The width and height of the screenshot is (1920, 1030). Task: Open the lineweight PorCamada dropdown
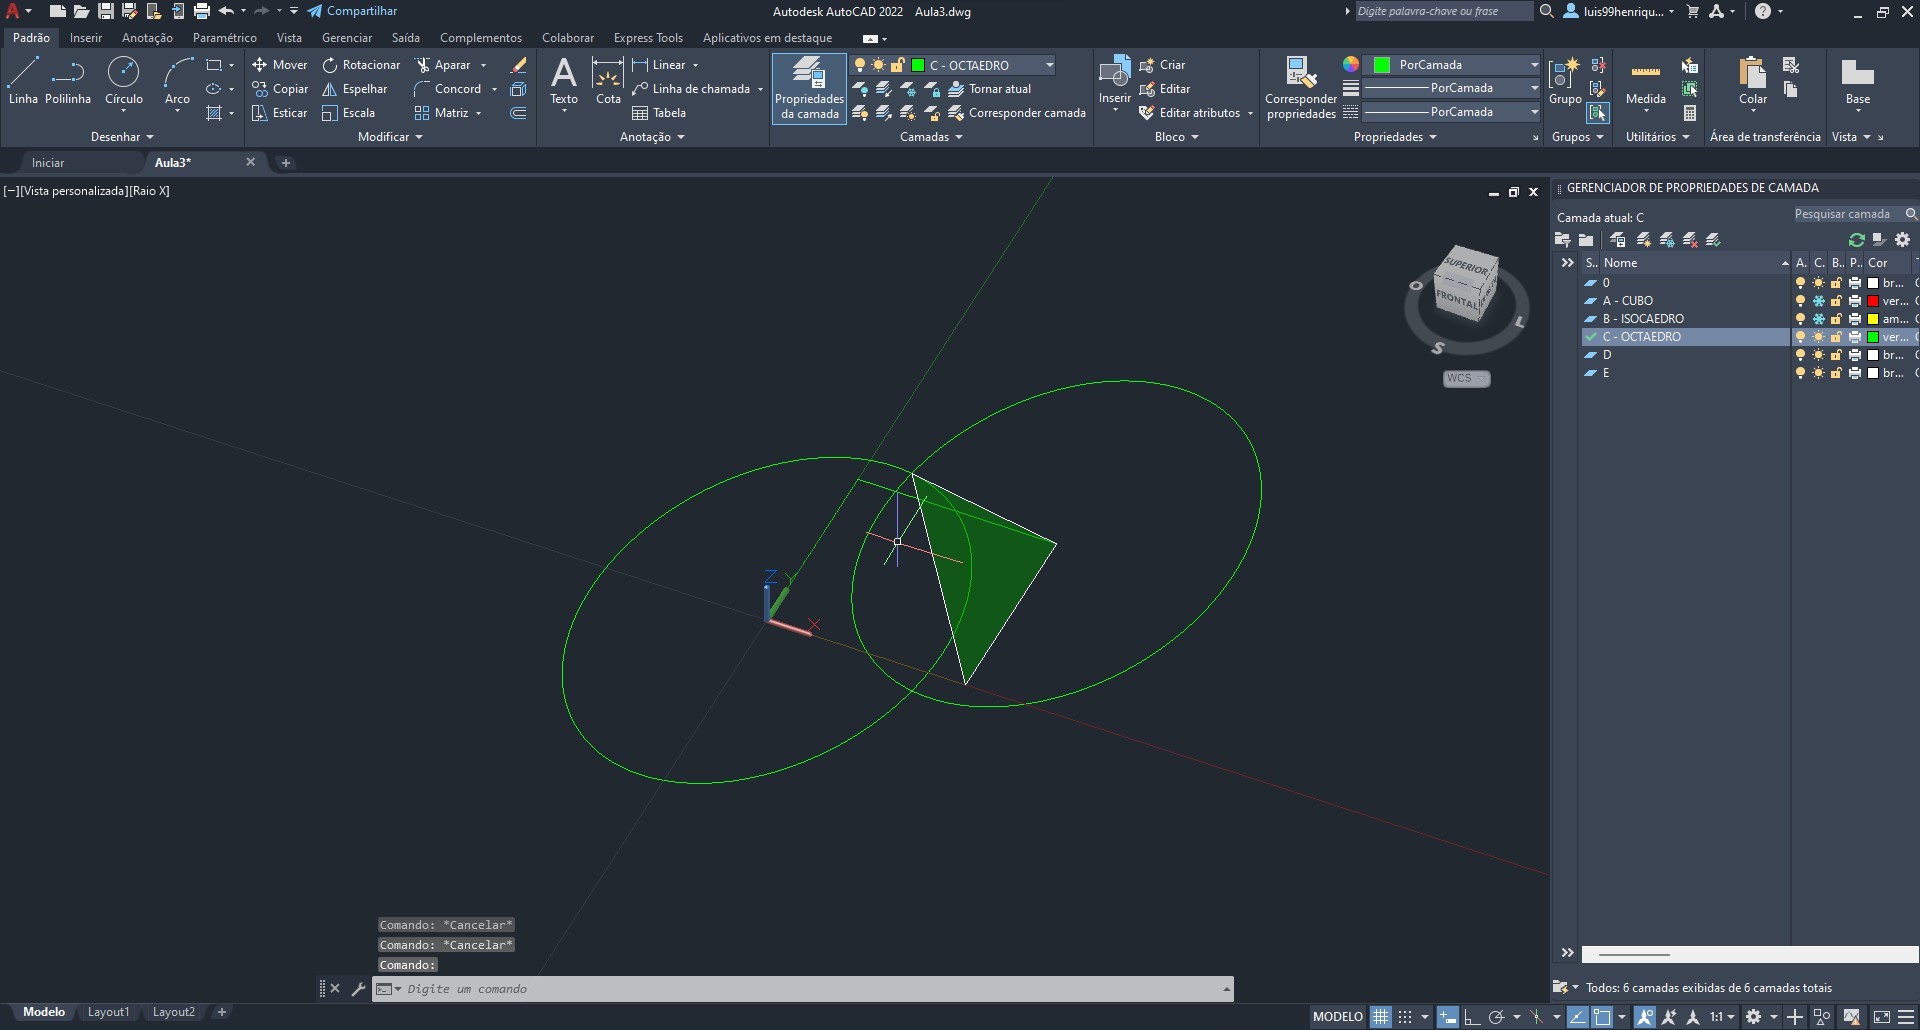pyautogui.click(x=1453, y=88)
